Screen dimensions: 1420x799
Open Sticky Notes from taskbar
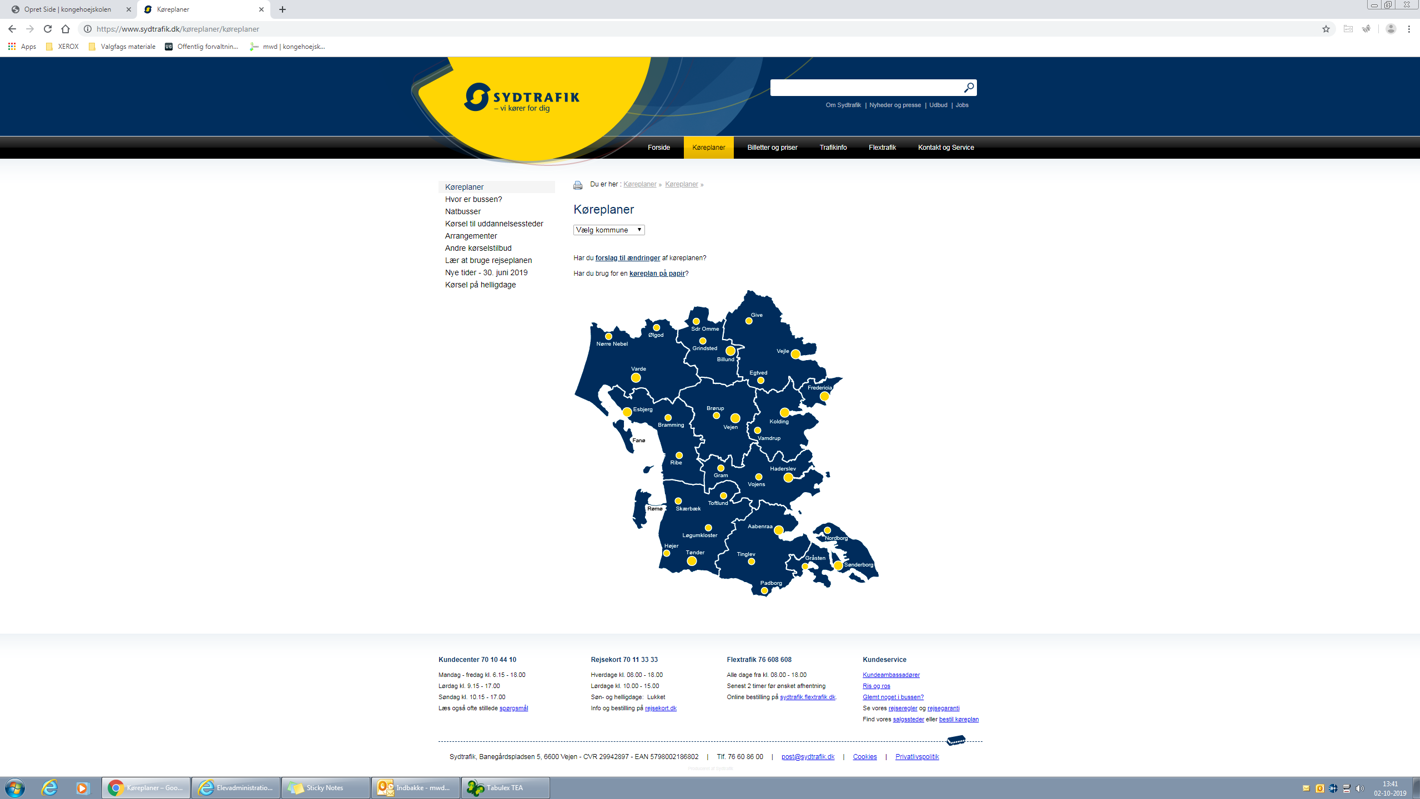325,788
